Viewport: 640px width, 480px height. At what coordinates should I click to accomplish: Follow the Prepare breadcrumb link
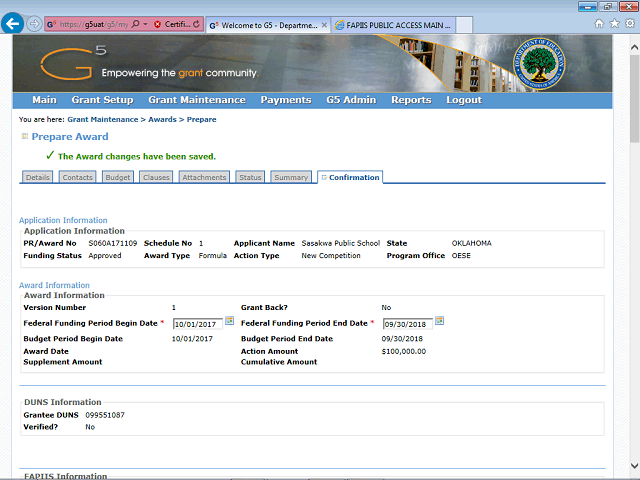click(x=202, y=120)
